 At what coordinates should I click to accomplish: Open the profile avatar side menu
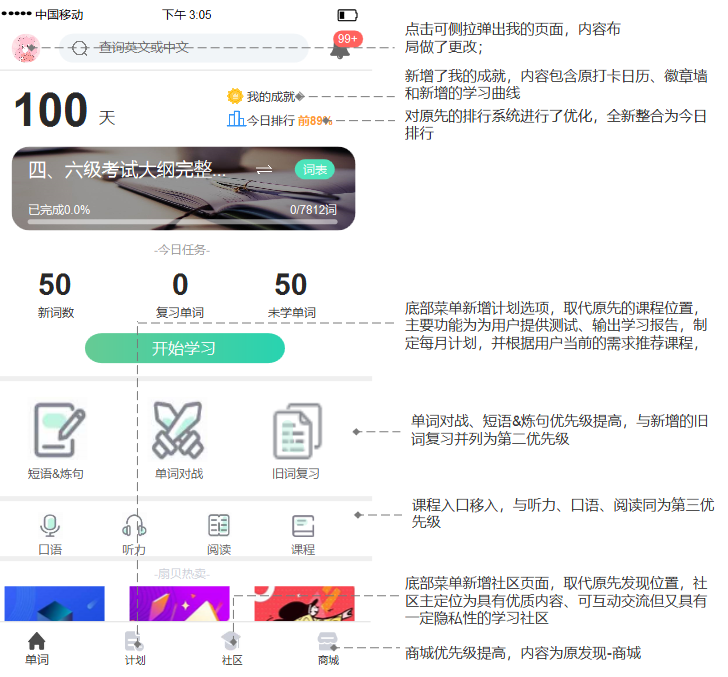tap(26, 48)
